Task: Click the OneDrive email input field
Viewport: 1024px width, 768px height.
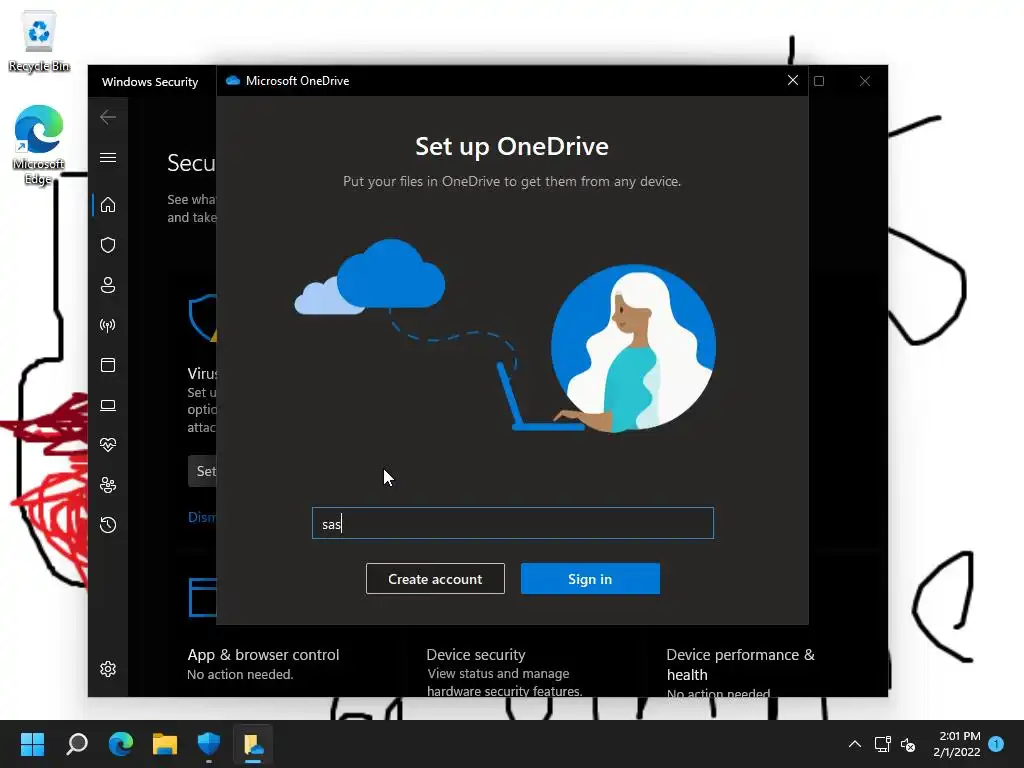Action: tap(513, 523)
